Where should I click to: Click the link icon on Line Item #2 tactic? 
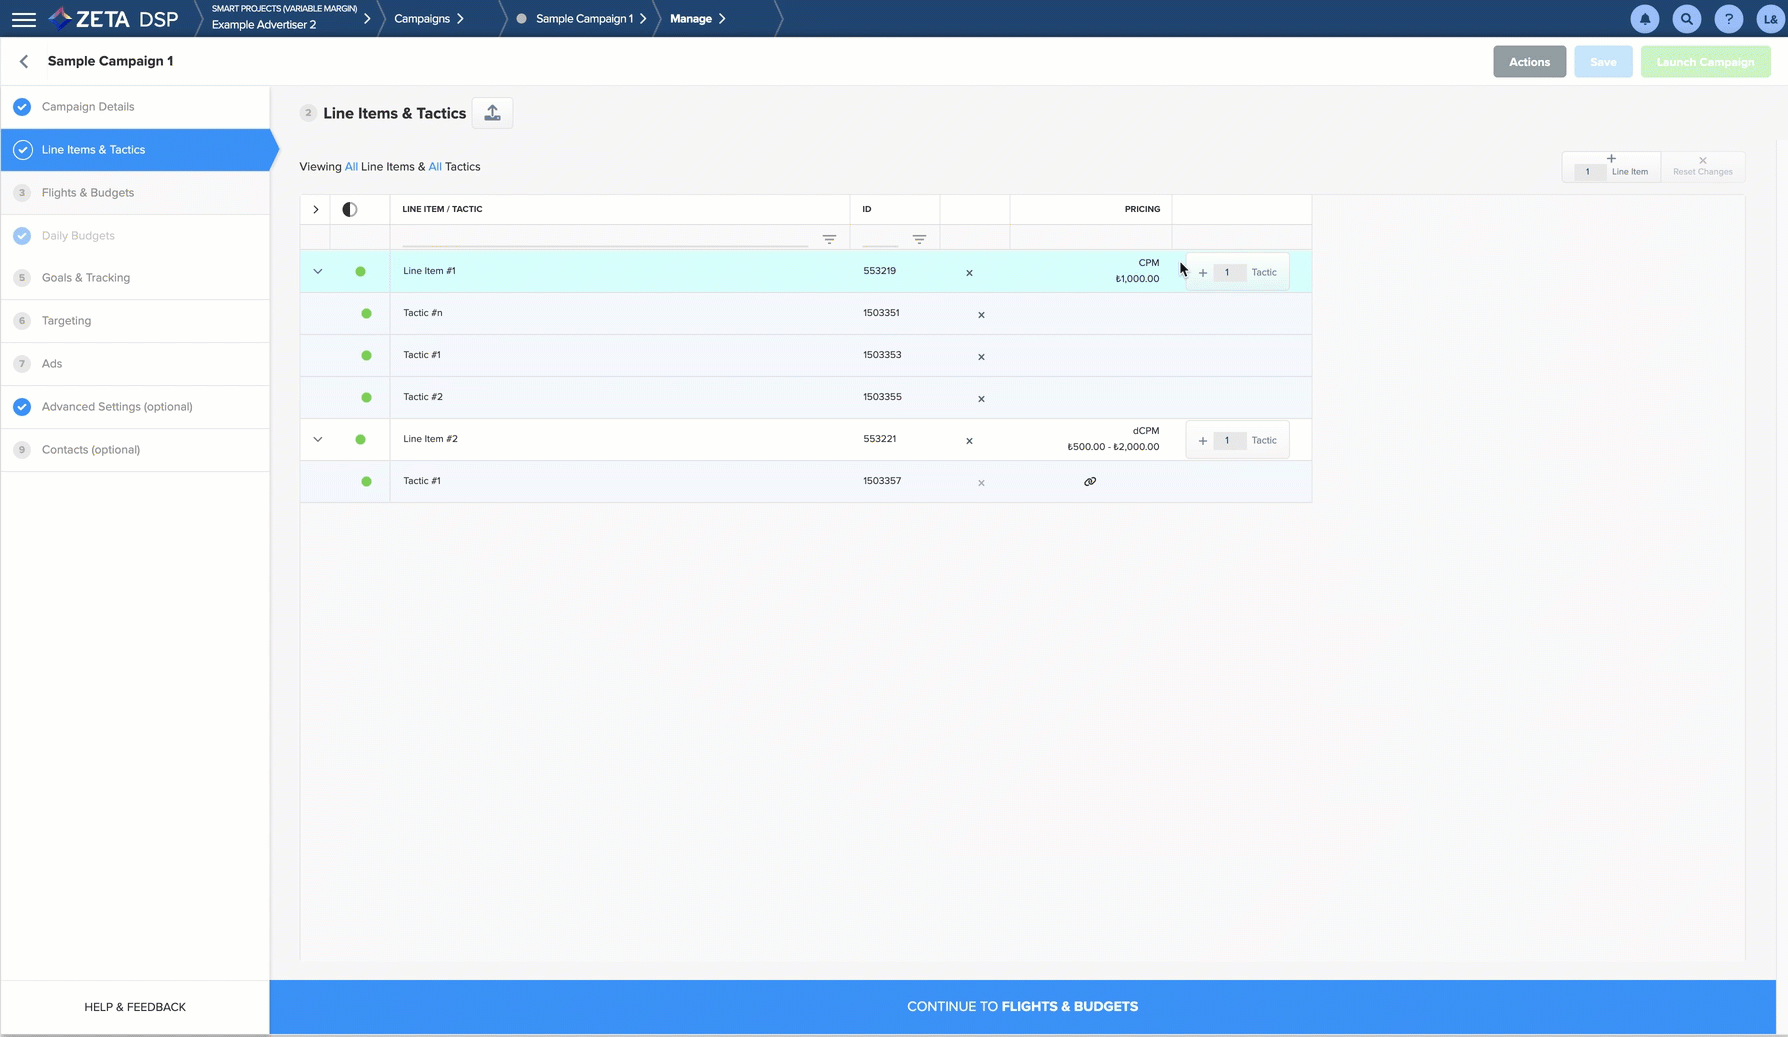(1090, 482)
